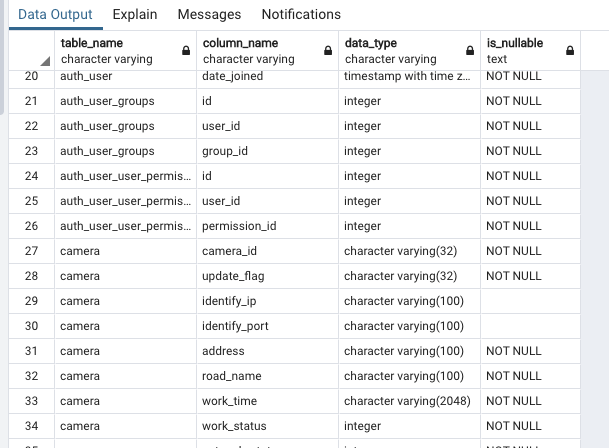The height and width of the screenshot is (448, 609).
Task: Open the Messages tab
Action: pos(209,14)
